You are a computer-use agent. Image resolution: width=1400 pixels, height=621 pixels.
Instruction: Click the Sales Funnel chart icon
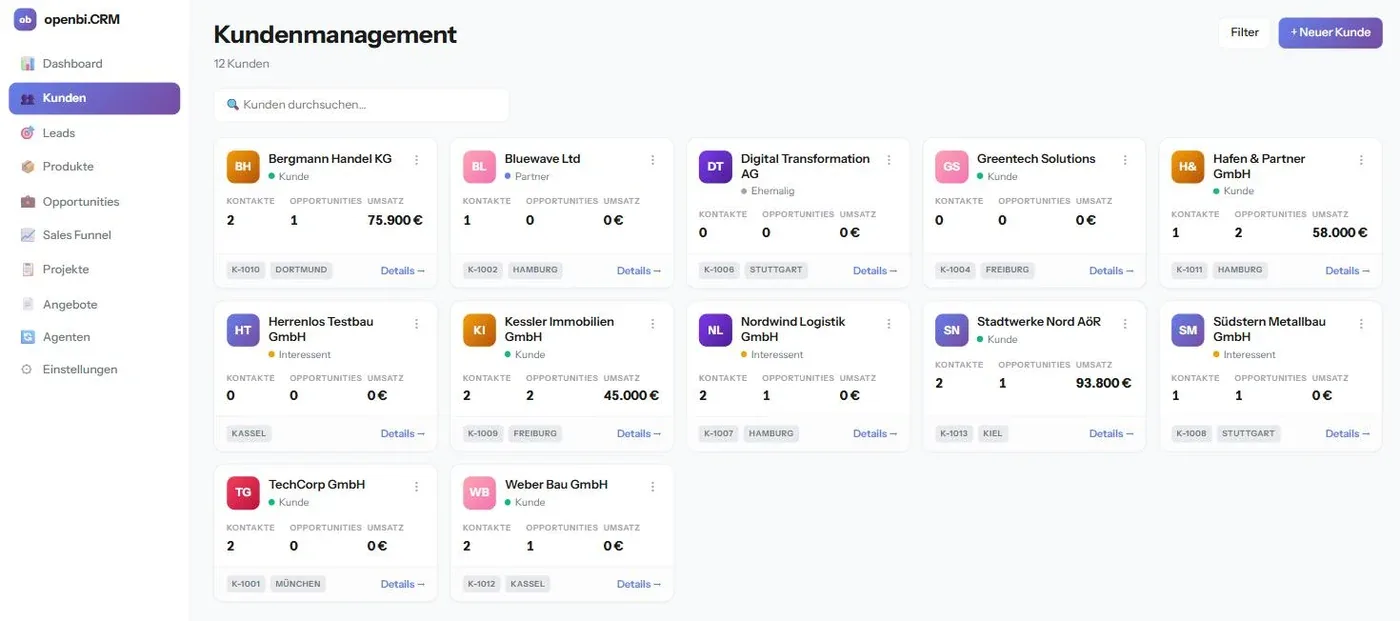click(27, 236)
